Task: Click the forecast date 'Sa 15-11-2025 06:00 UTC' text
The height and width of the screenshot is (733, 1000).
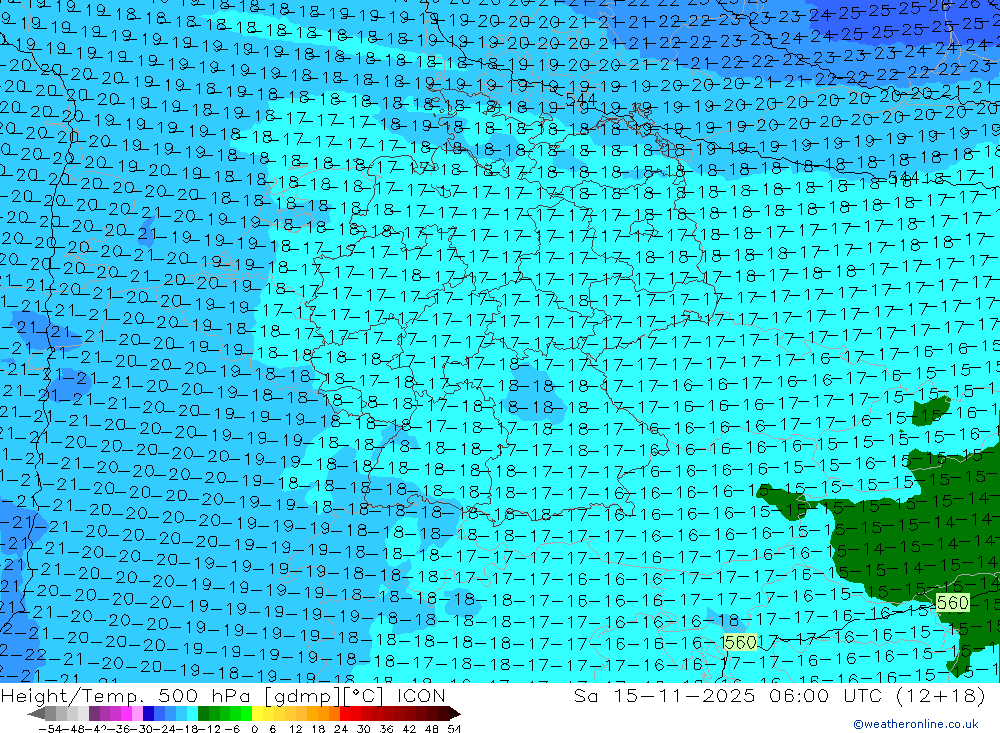Action: pyautogui.click(x=728, y=696)
